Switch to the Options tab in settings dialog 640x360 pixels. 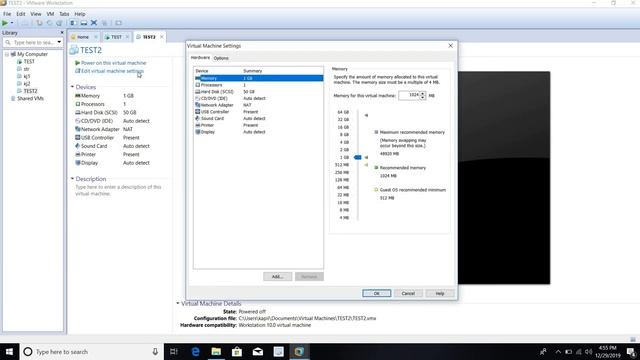click(x=221, y=58)
